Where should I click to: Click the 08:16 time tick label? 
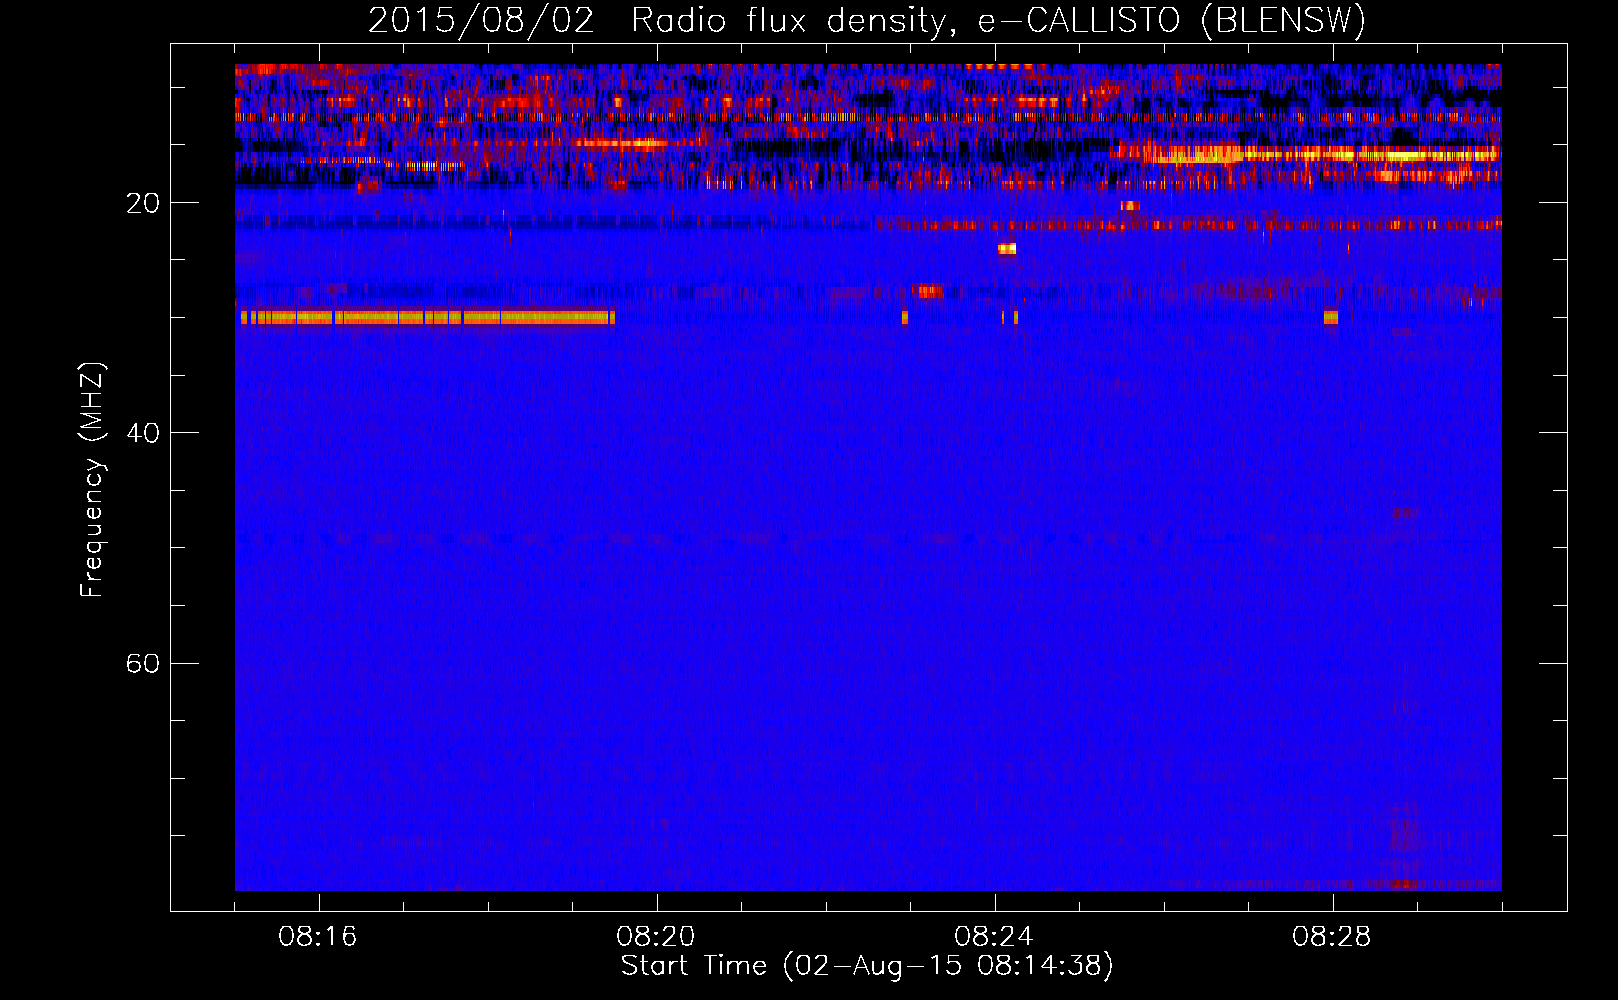(x=318, y=937)
